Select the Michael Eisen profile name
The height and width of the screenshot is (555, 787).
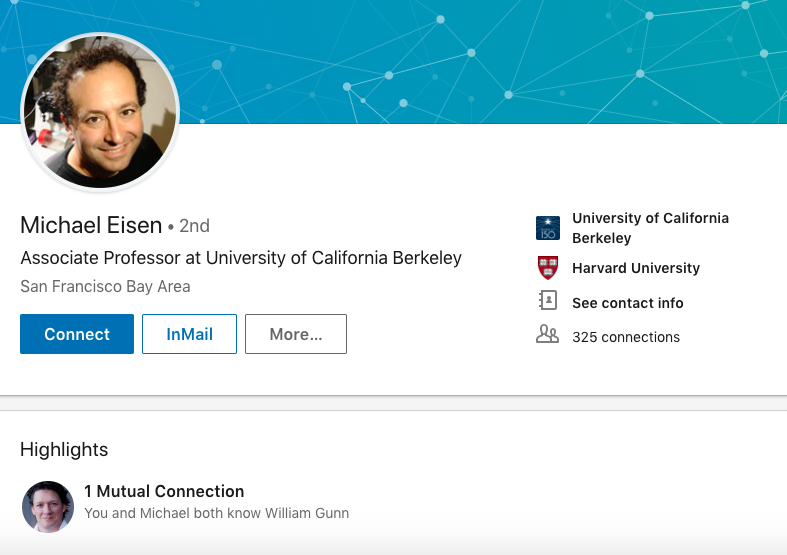[x=90, y=225]
